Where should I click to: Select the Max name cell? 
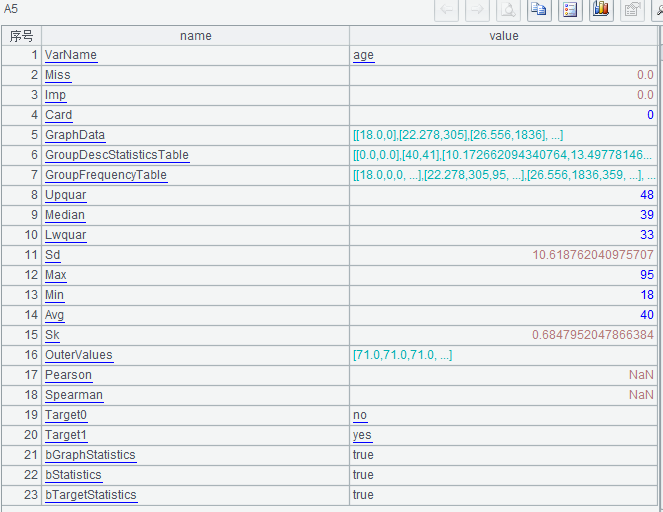tap(195, 275)
